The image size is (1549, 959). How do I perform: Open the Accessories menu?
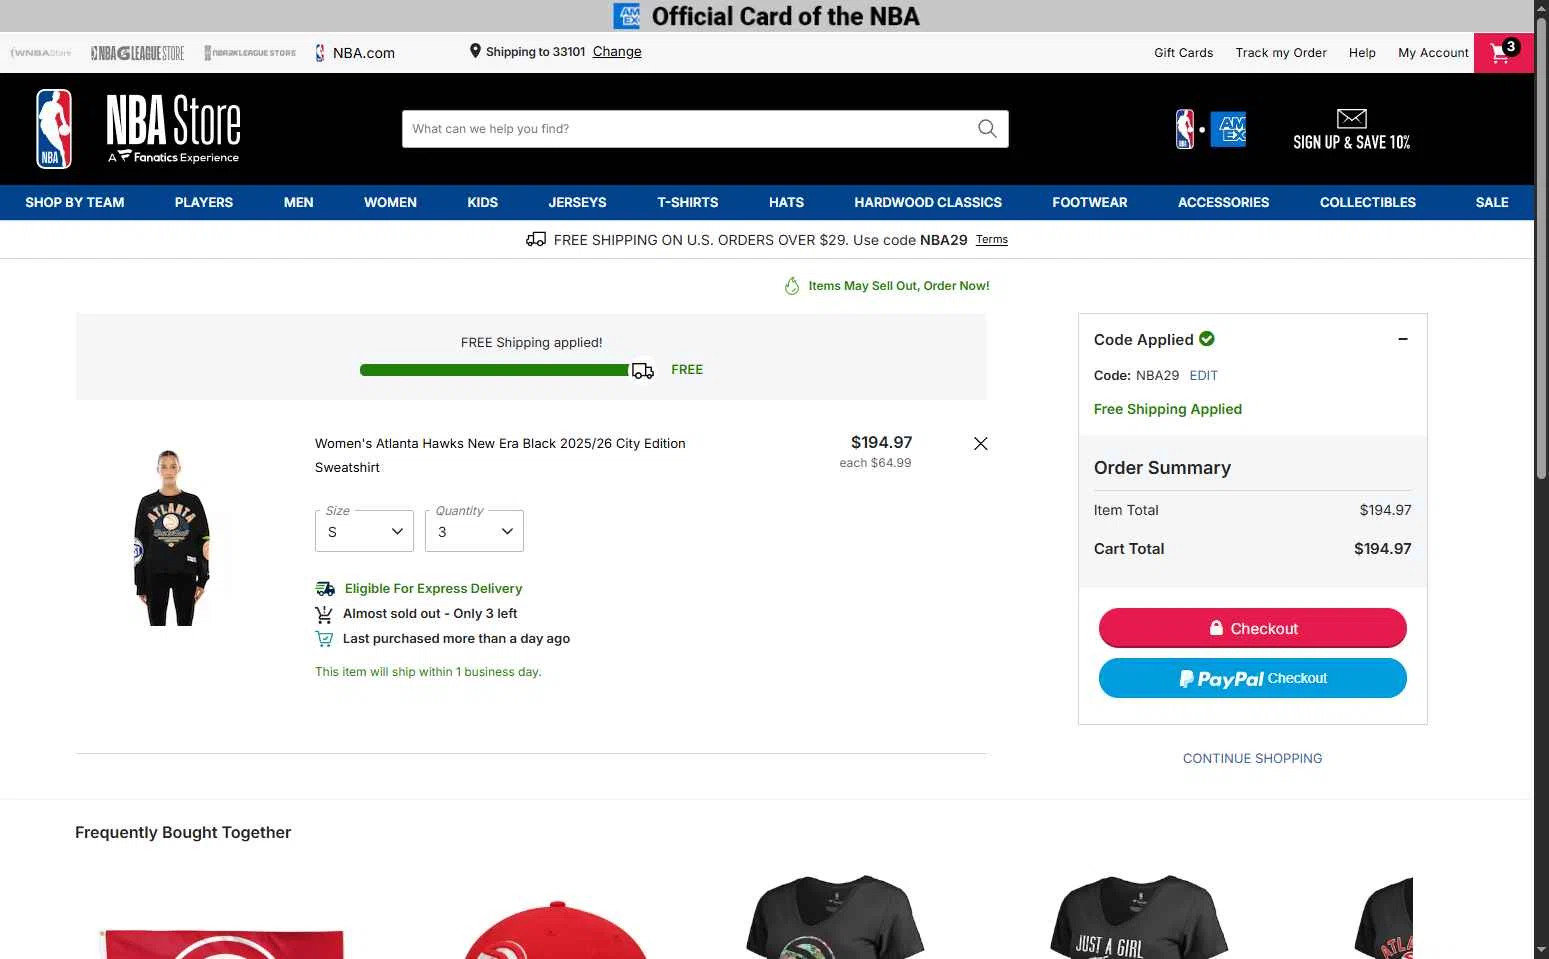pyautogui.click(x=1223, y=202)
